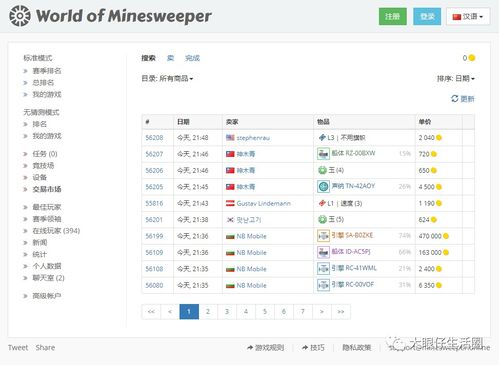
Task: Switch to the 卖 tab
Action: [170, 58]
